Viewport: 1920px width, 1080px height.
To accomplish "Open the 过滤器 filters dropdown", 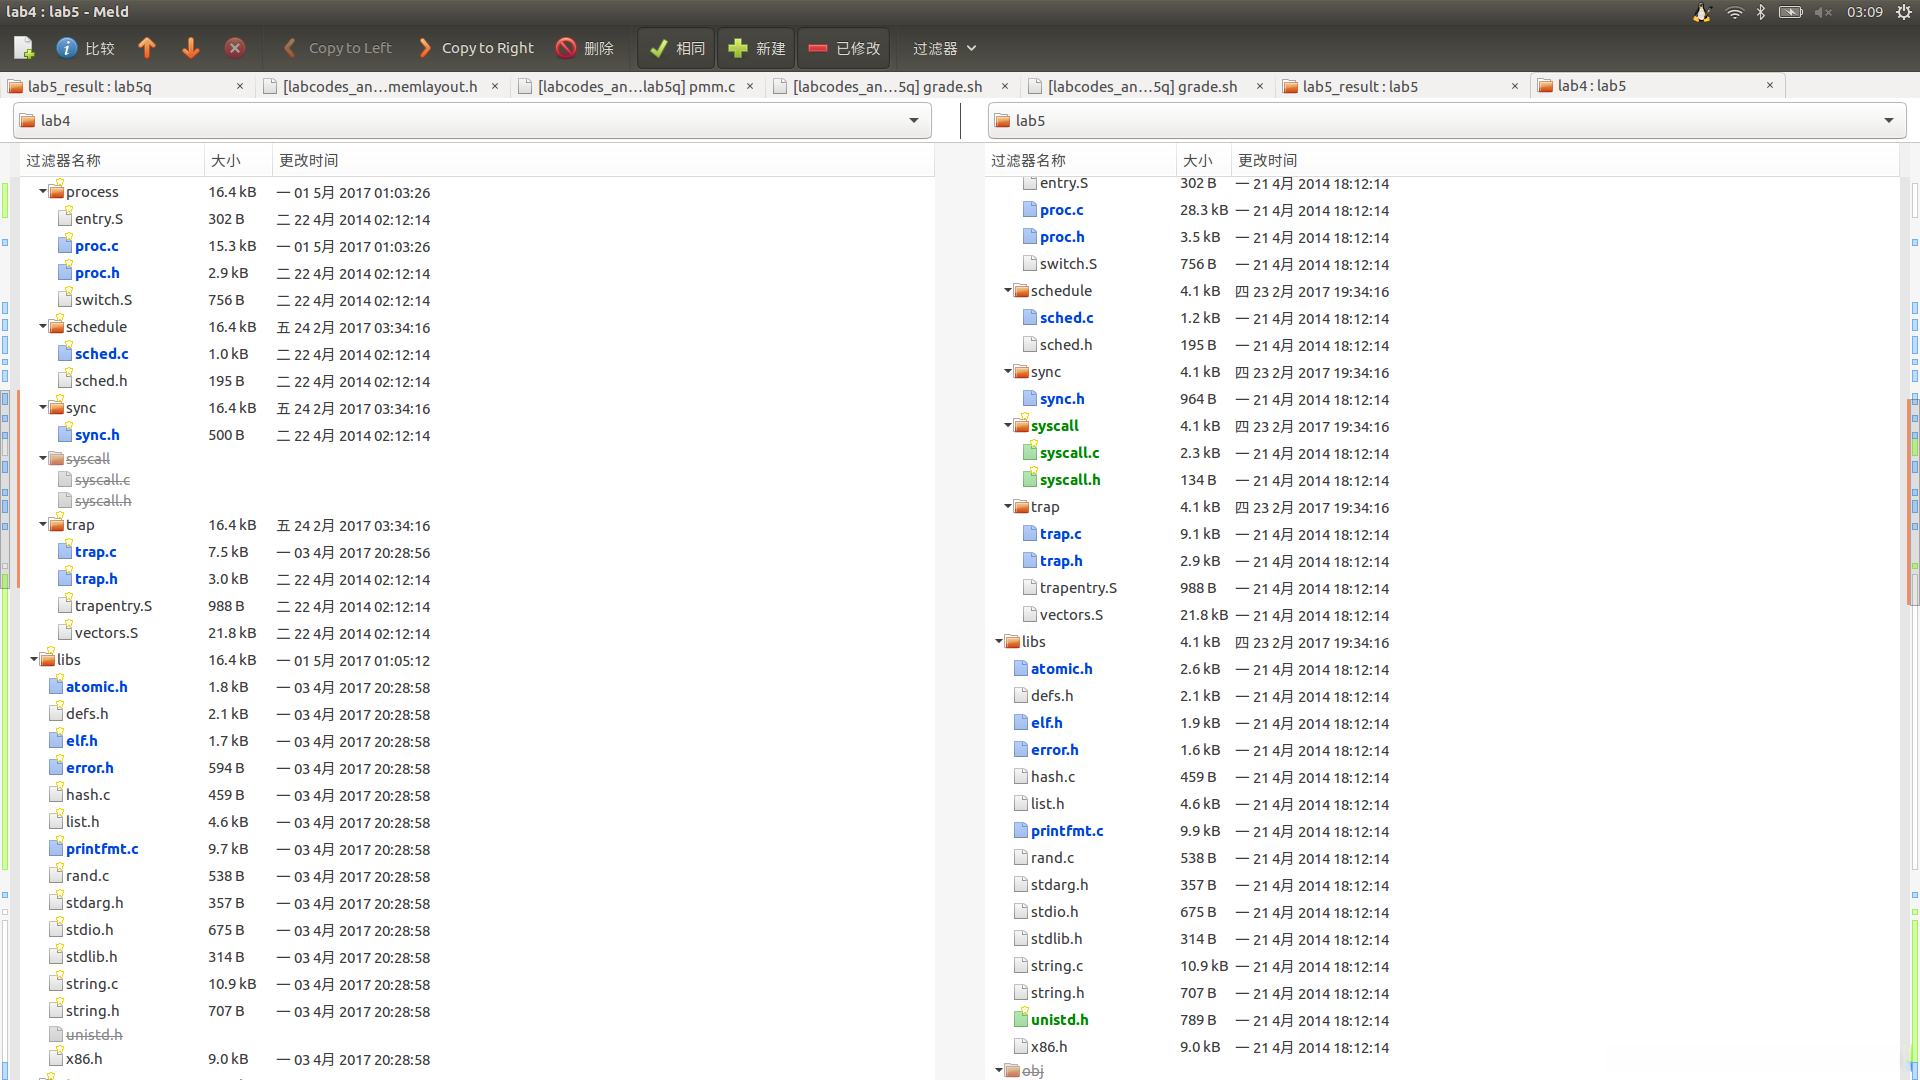I will pyautogui.click(x=944, y=48).
